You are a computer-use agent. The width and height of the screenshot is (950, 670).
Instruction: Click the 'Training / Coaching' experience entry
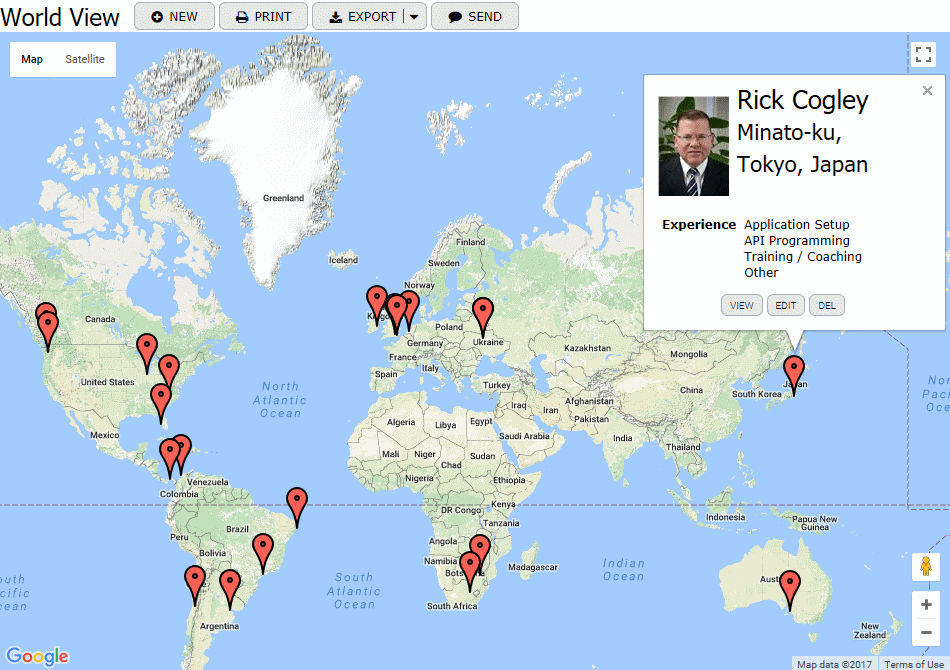pyautogui.click(x=803, y=256)
